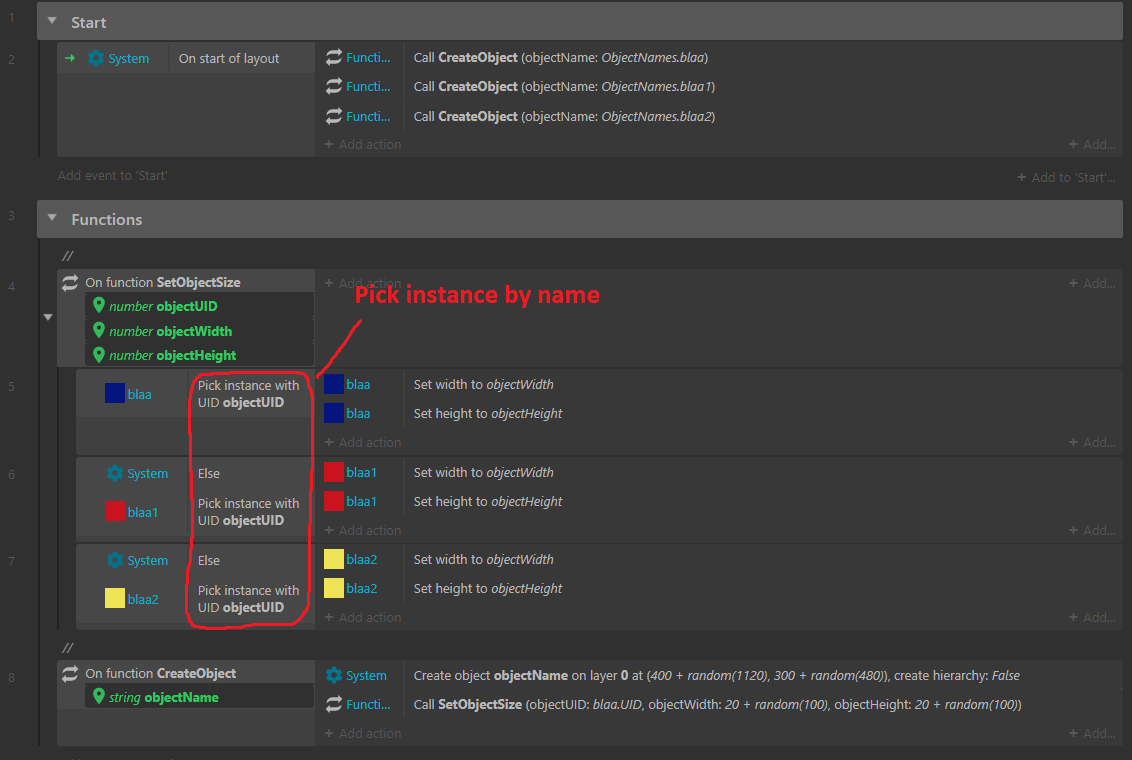
Task: Click the objectHeight parameter pin icon
Action: tap(99, 355)
